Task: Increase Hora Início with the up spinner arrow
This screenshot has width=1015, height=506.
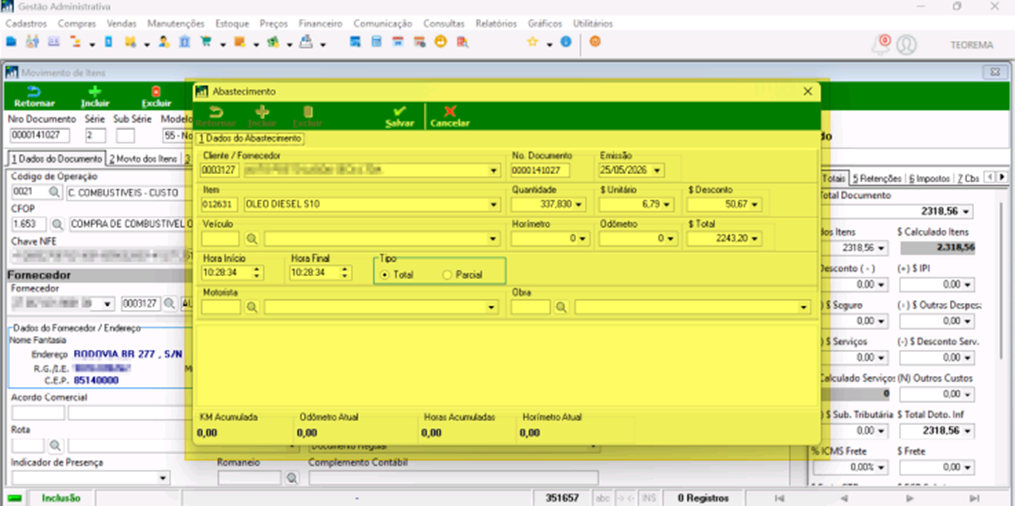Action: click(x=258, y=269)
